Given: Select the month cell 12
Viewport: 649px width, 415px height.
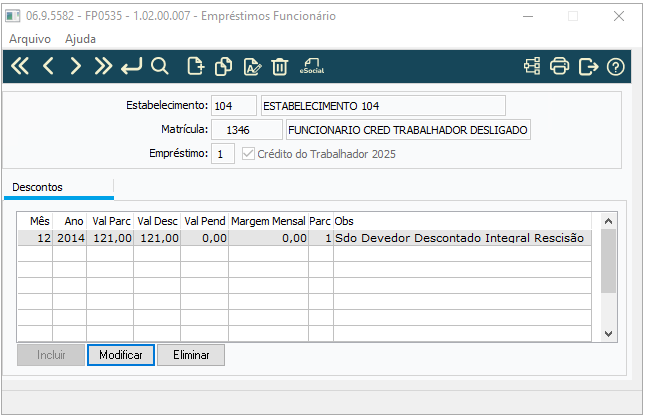Looking at the screenshot, I should (x=35, y=238).
